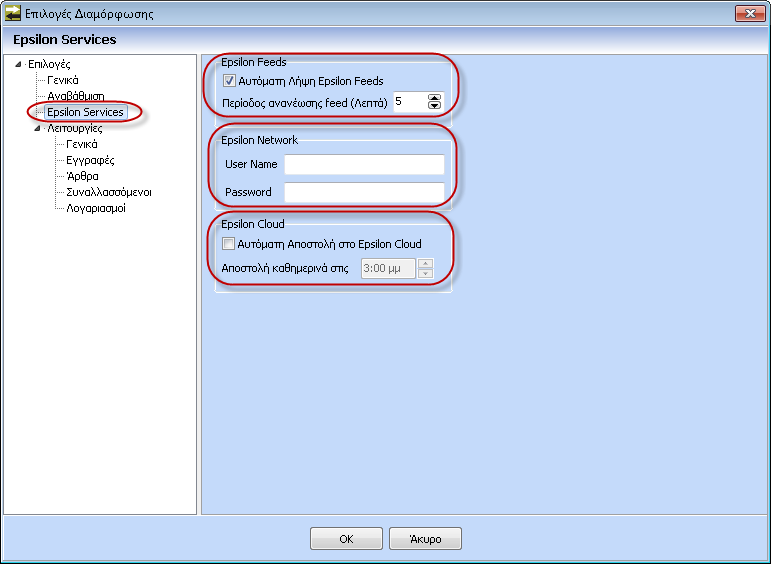771x564 pixels.
Task: Decrease the feed refresh period
Action: [434, 105]
